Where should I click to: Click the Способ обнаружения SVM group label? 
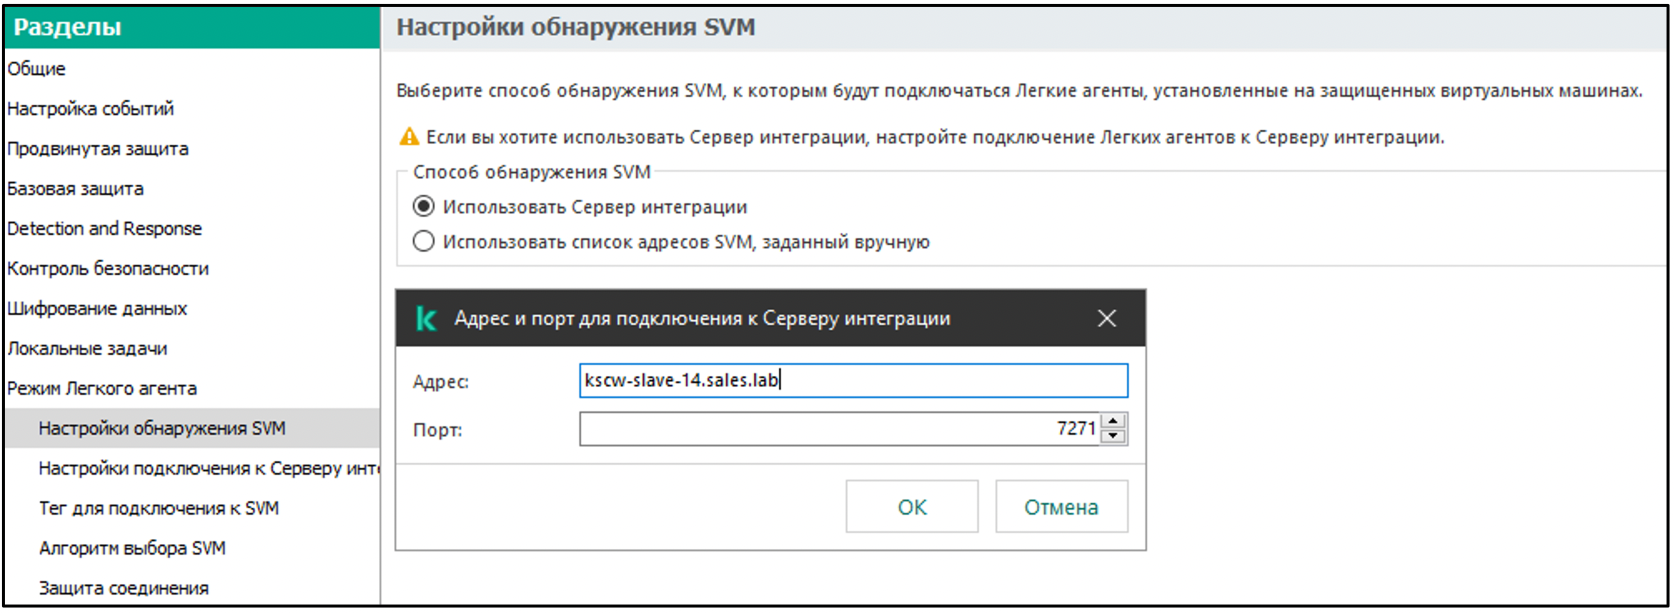(x=532, y=172)
